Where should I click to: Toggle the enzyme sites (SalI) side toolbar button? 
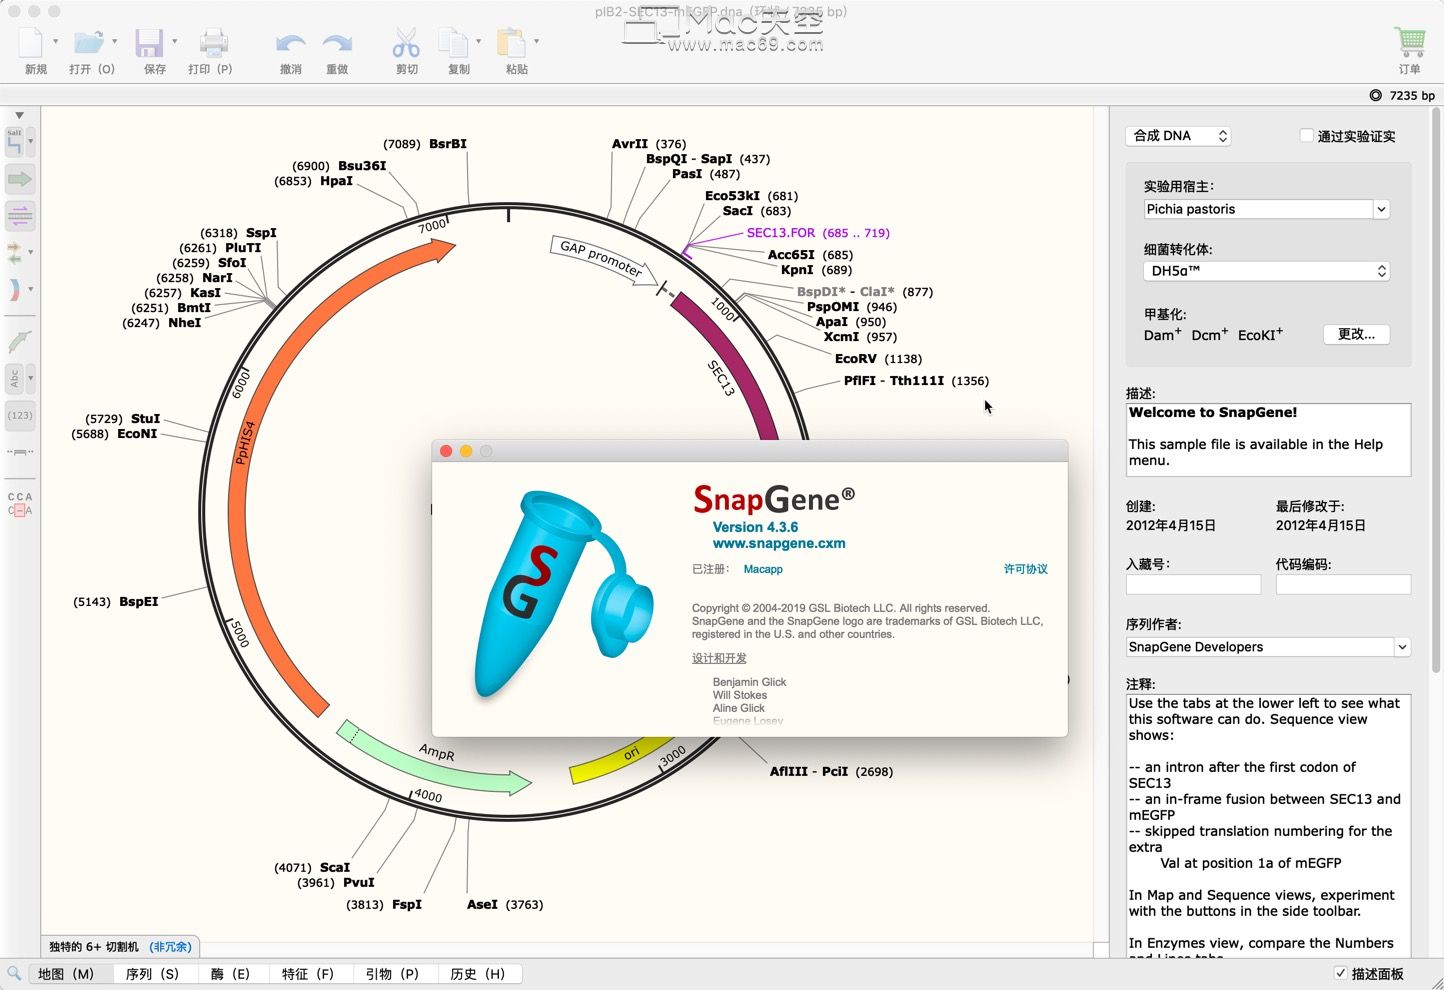pyautogui.click(x=15, y=142)
